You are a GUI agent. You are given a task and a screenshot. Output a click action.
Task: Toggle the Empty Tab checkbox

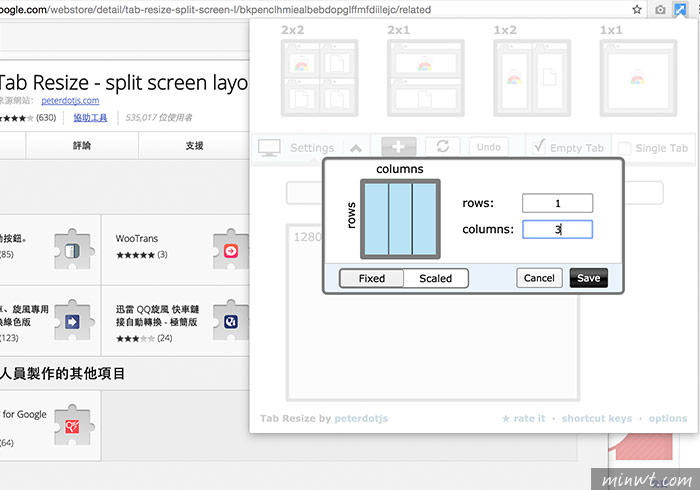[539, 146]
